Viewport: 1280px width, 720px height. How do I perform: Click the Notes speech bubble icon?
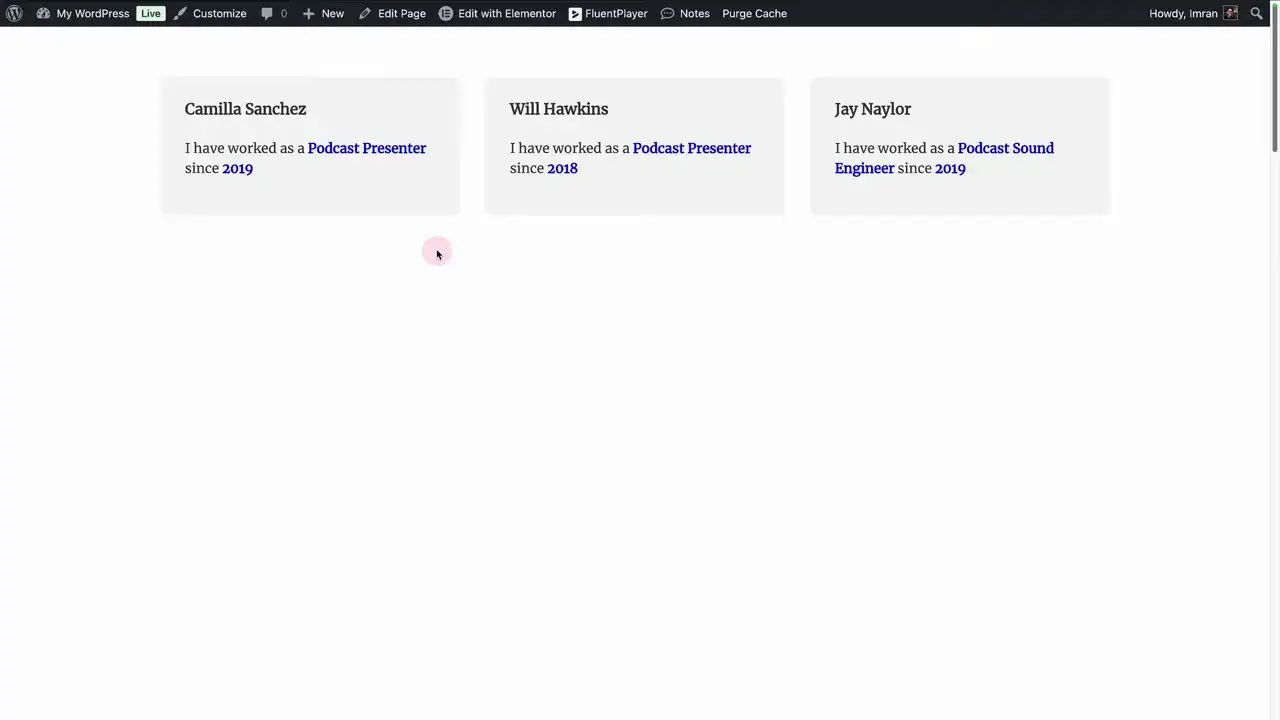pyautogui.click(x=667, y=13)
